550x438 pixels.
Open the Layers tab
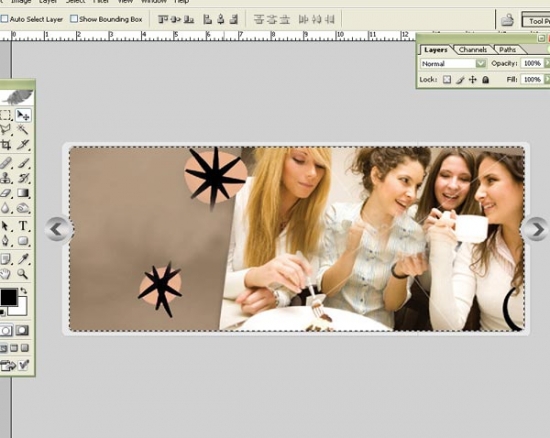pyautogui.click(x=436, y=49)
